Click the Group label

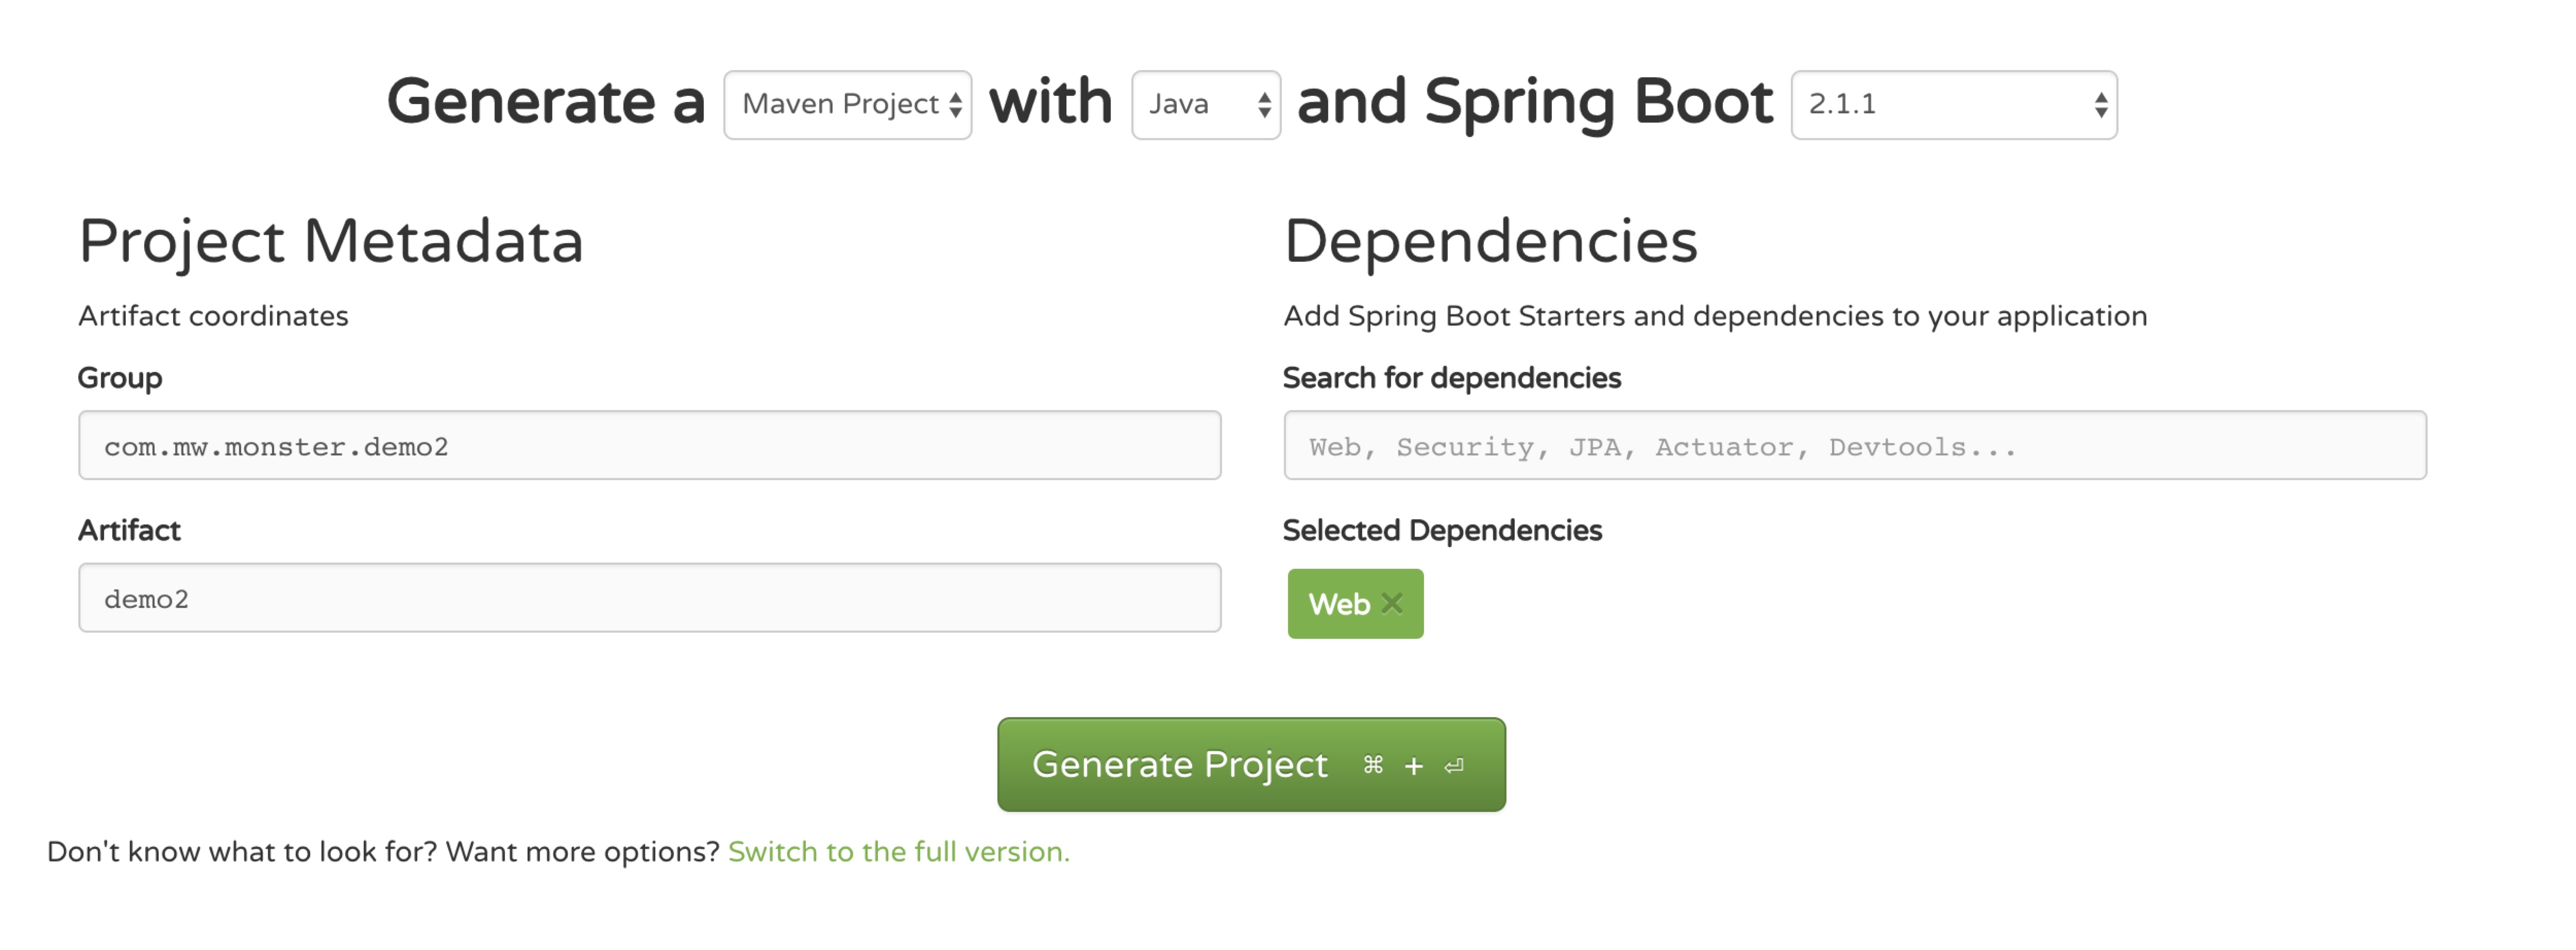[120, 378]
